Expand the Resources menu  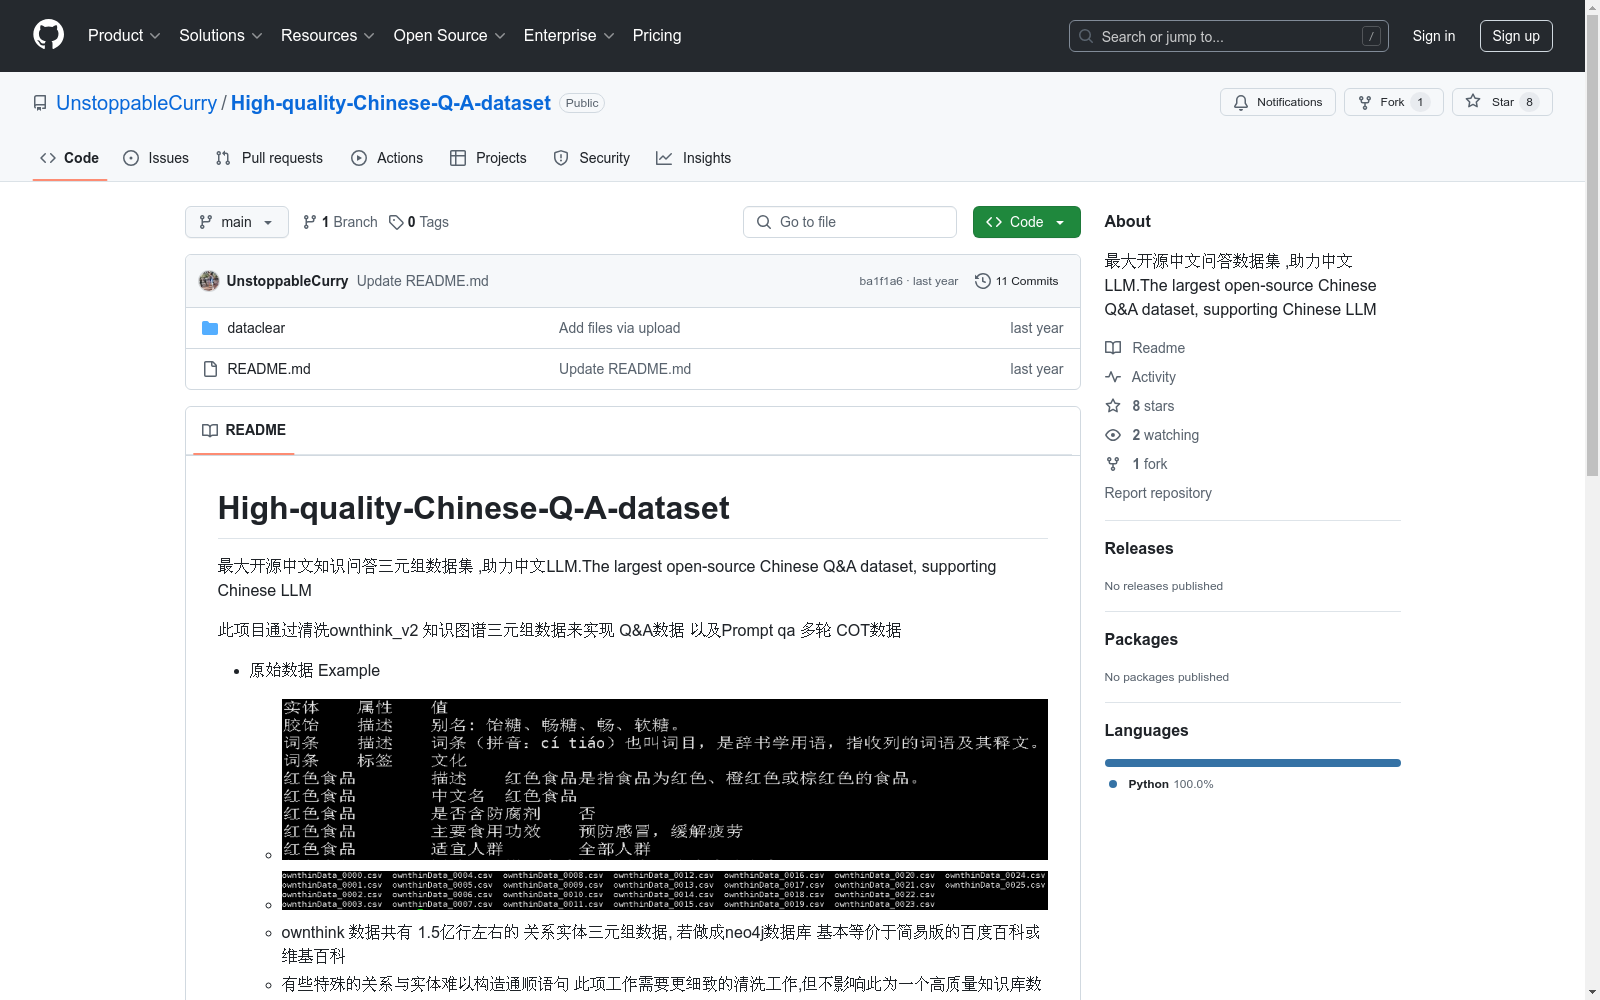(x=327, y=35)
